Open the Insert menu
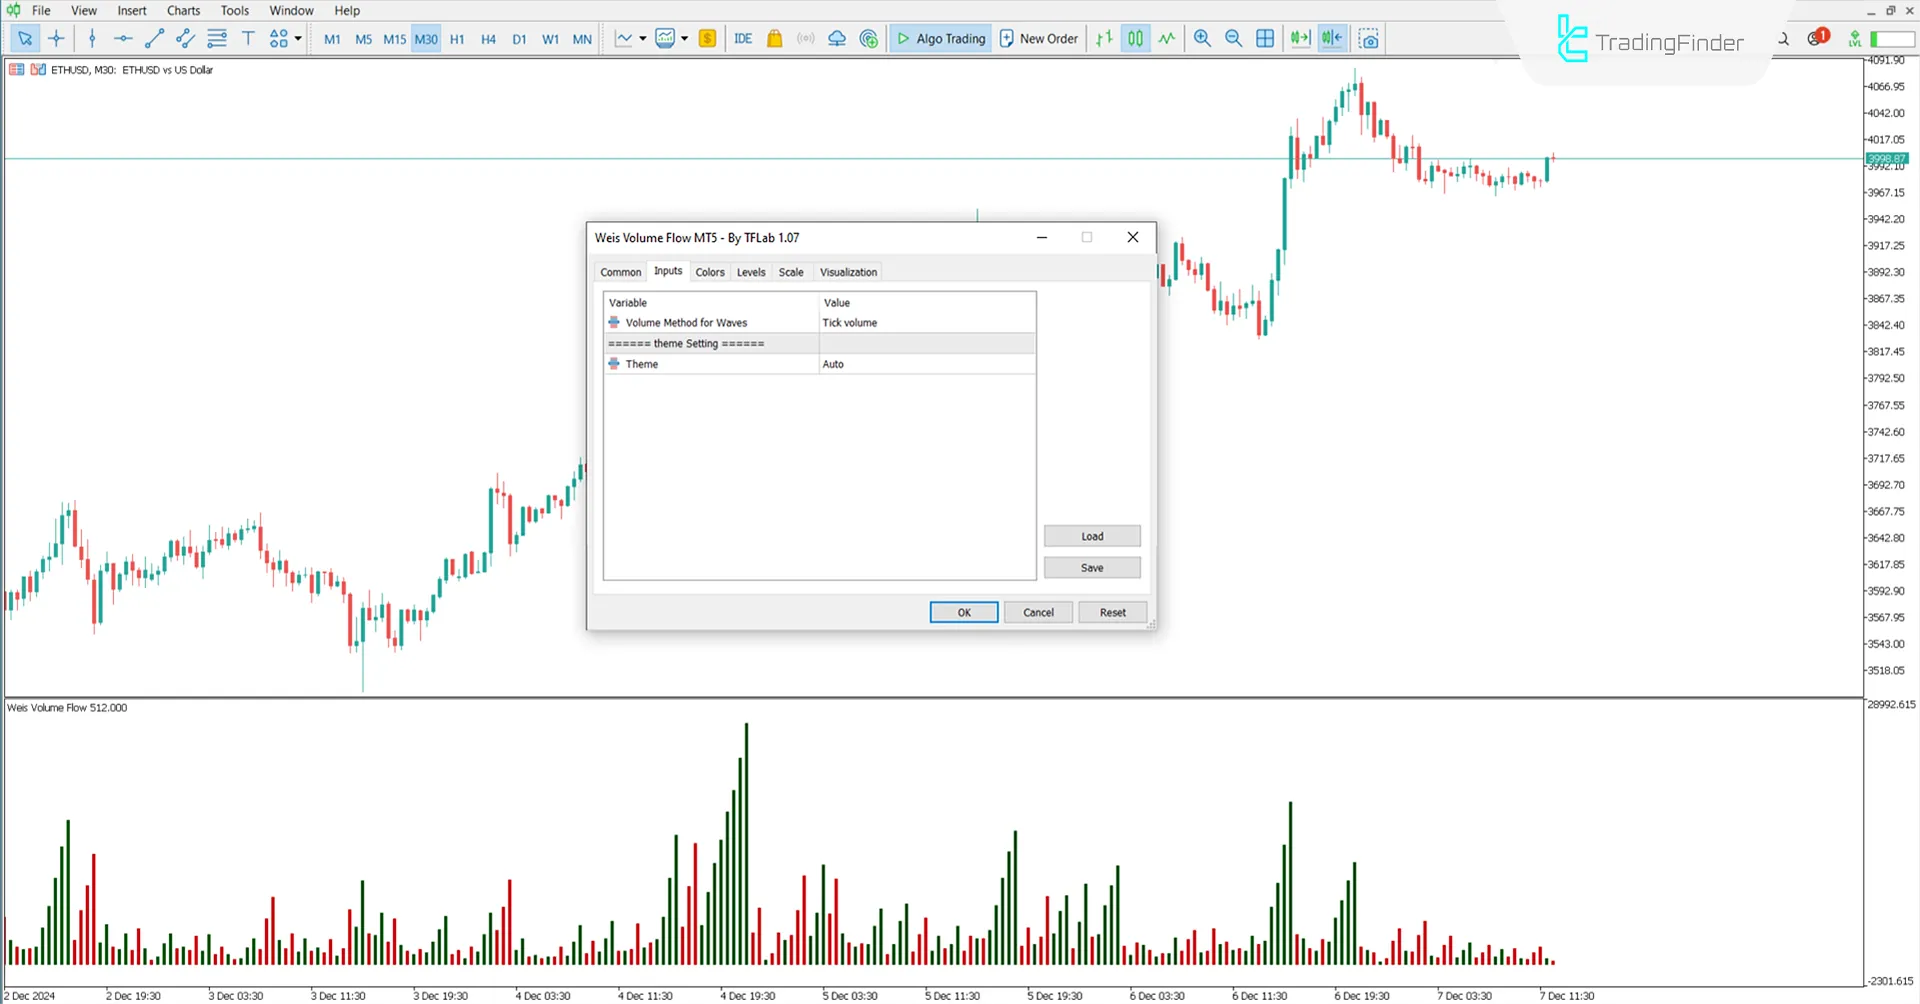This screenshot has width=1920, height=1004. pos(132,11)
